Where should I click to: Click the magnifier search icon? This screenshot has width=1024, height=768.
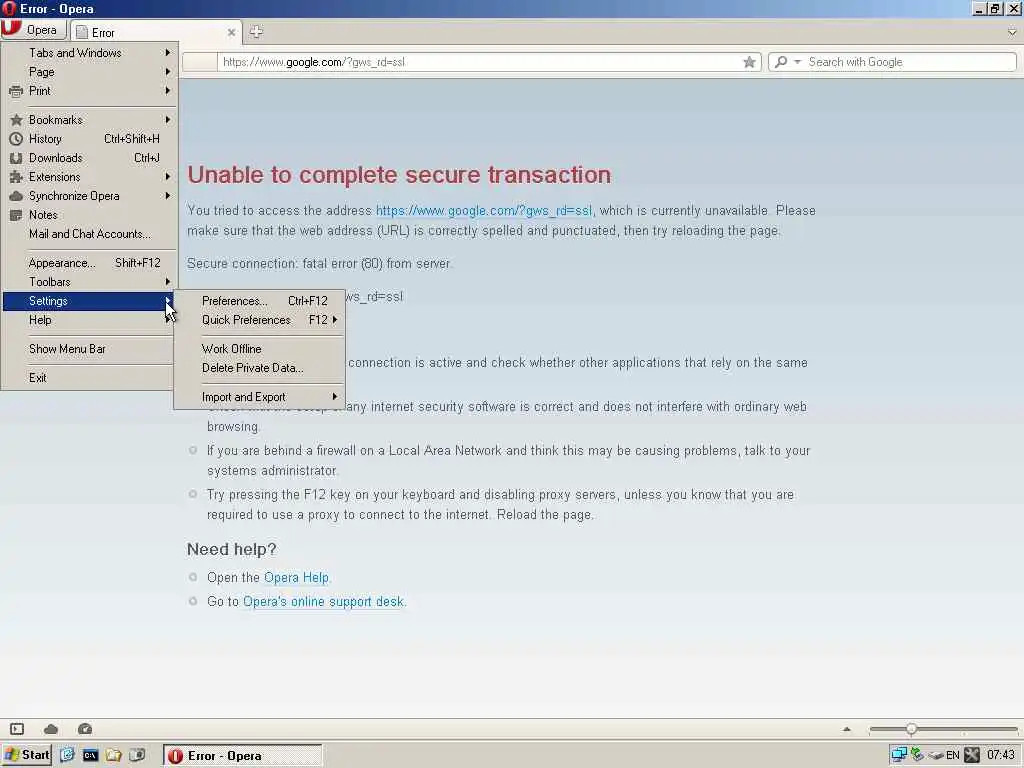(781, 62)
